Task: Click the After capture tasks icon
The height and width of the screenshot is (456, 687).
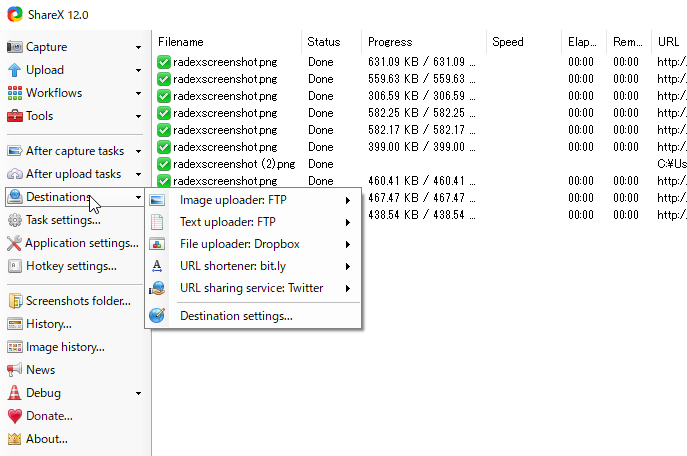Action: pos(14,151)
